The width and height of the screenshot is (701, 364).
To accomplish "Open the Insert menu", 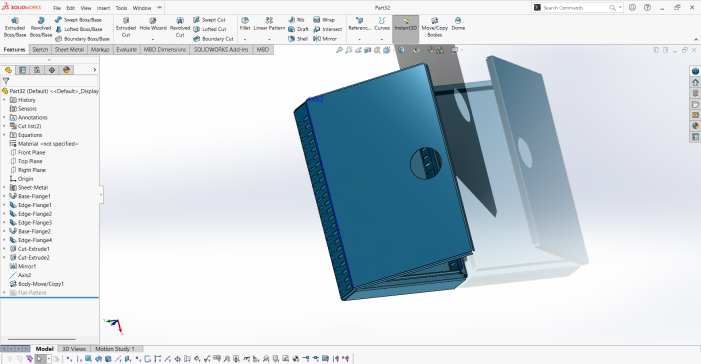I will point(103,8).
